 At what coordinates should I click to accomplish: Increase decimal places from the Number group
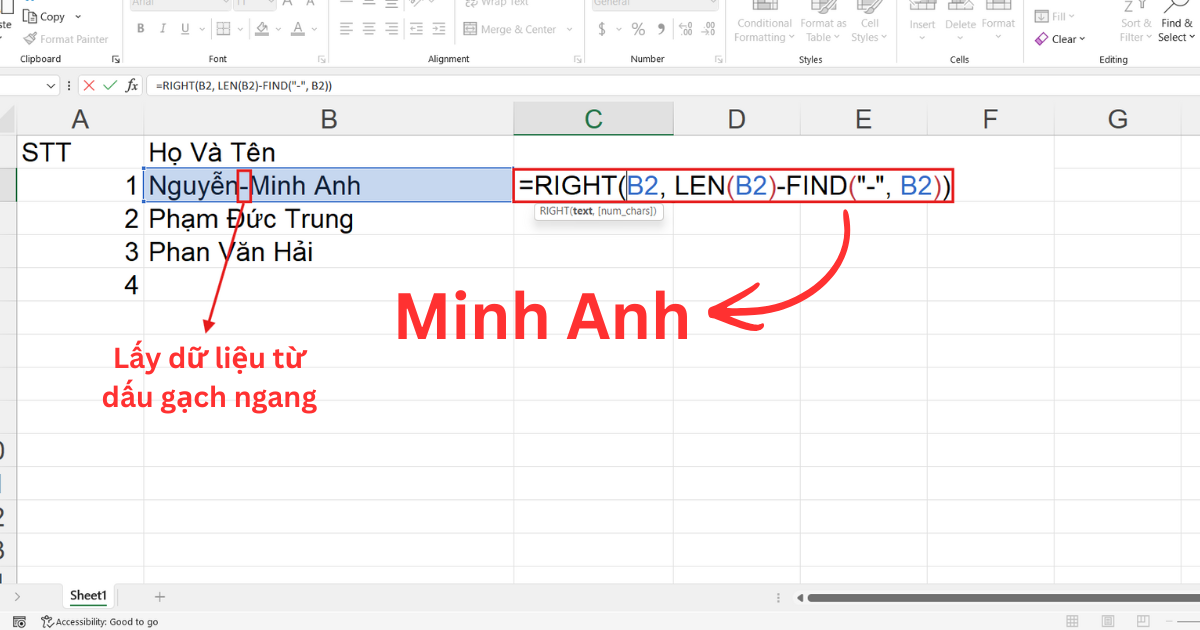[x=685, y=28]
